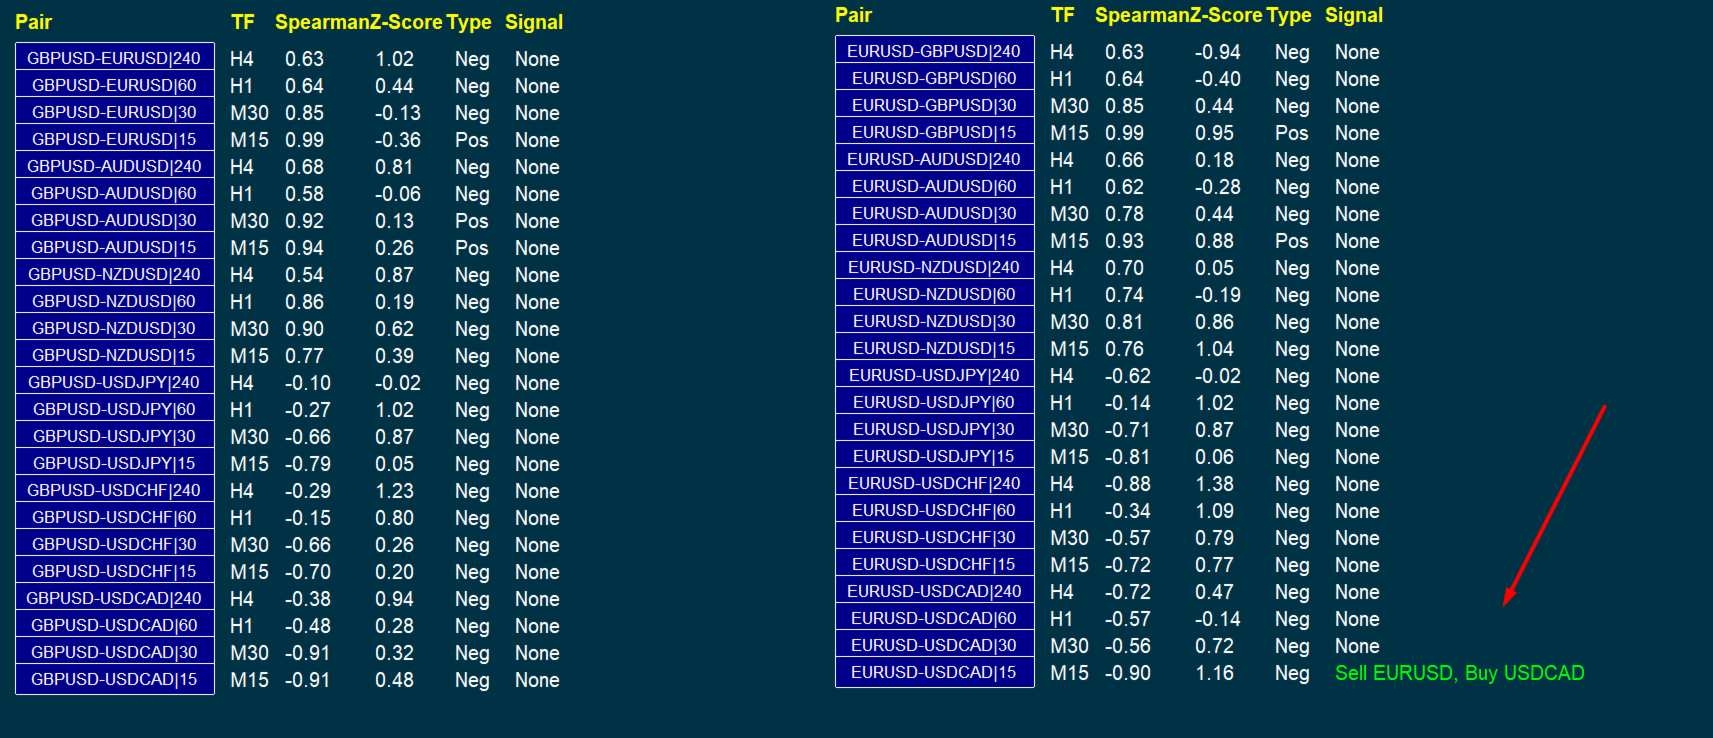The height and width of the screenshot is (738, 1713).
Task: Pick the EURUSD-GBPUSD|15 pair button
Action: tap(934, 132)
